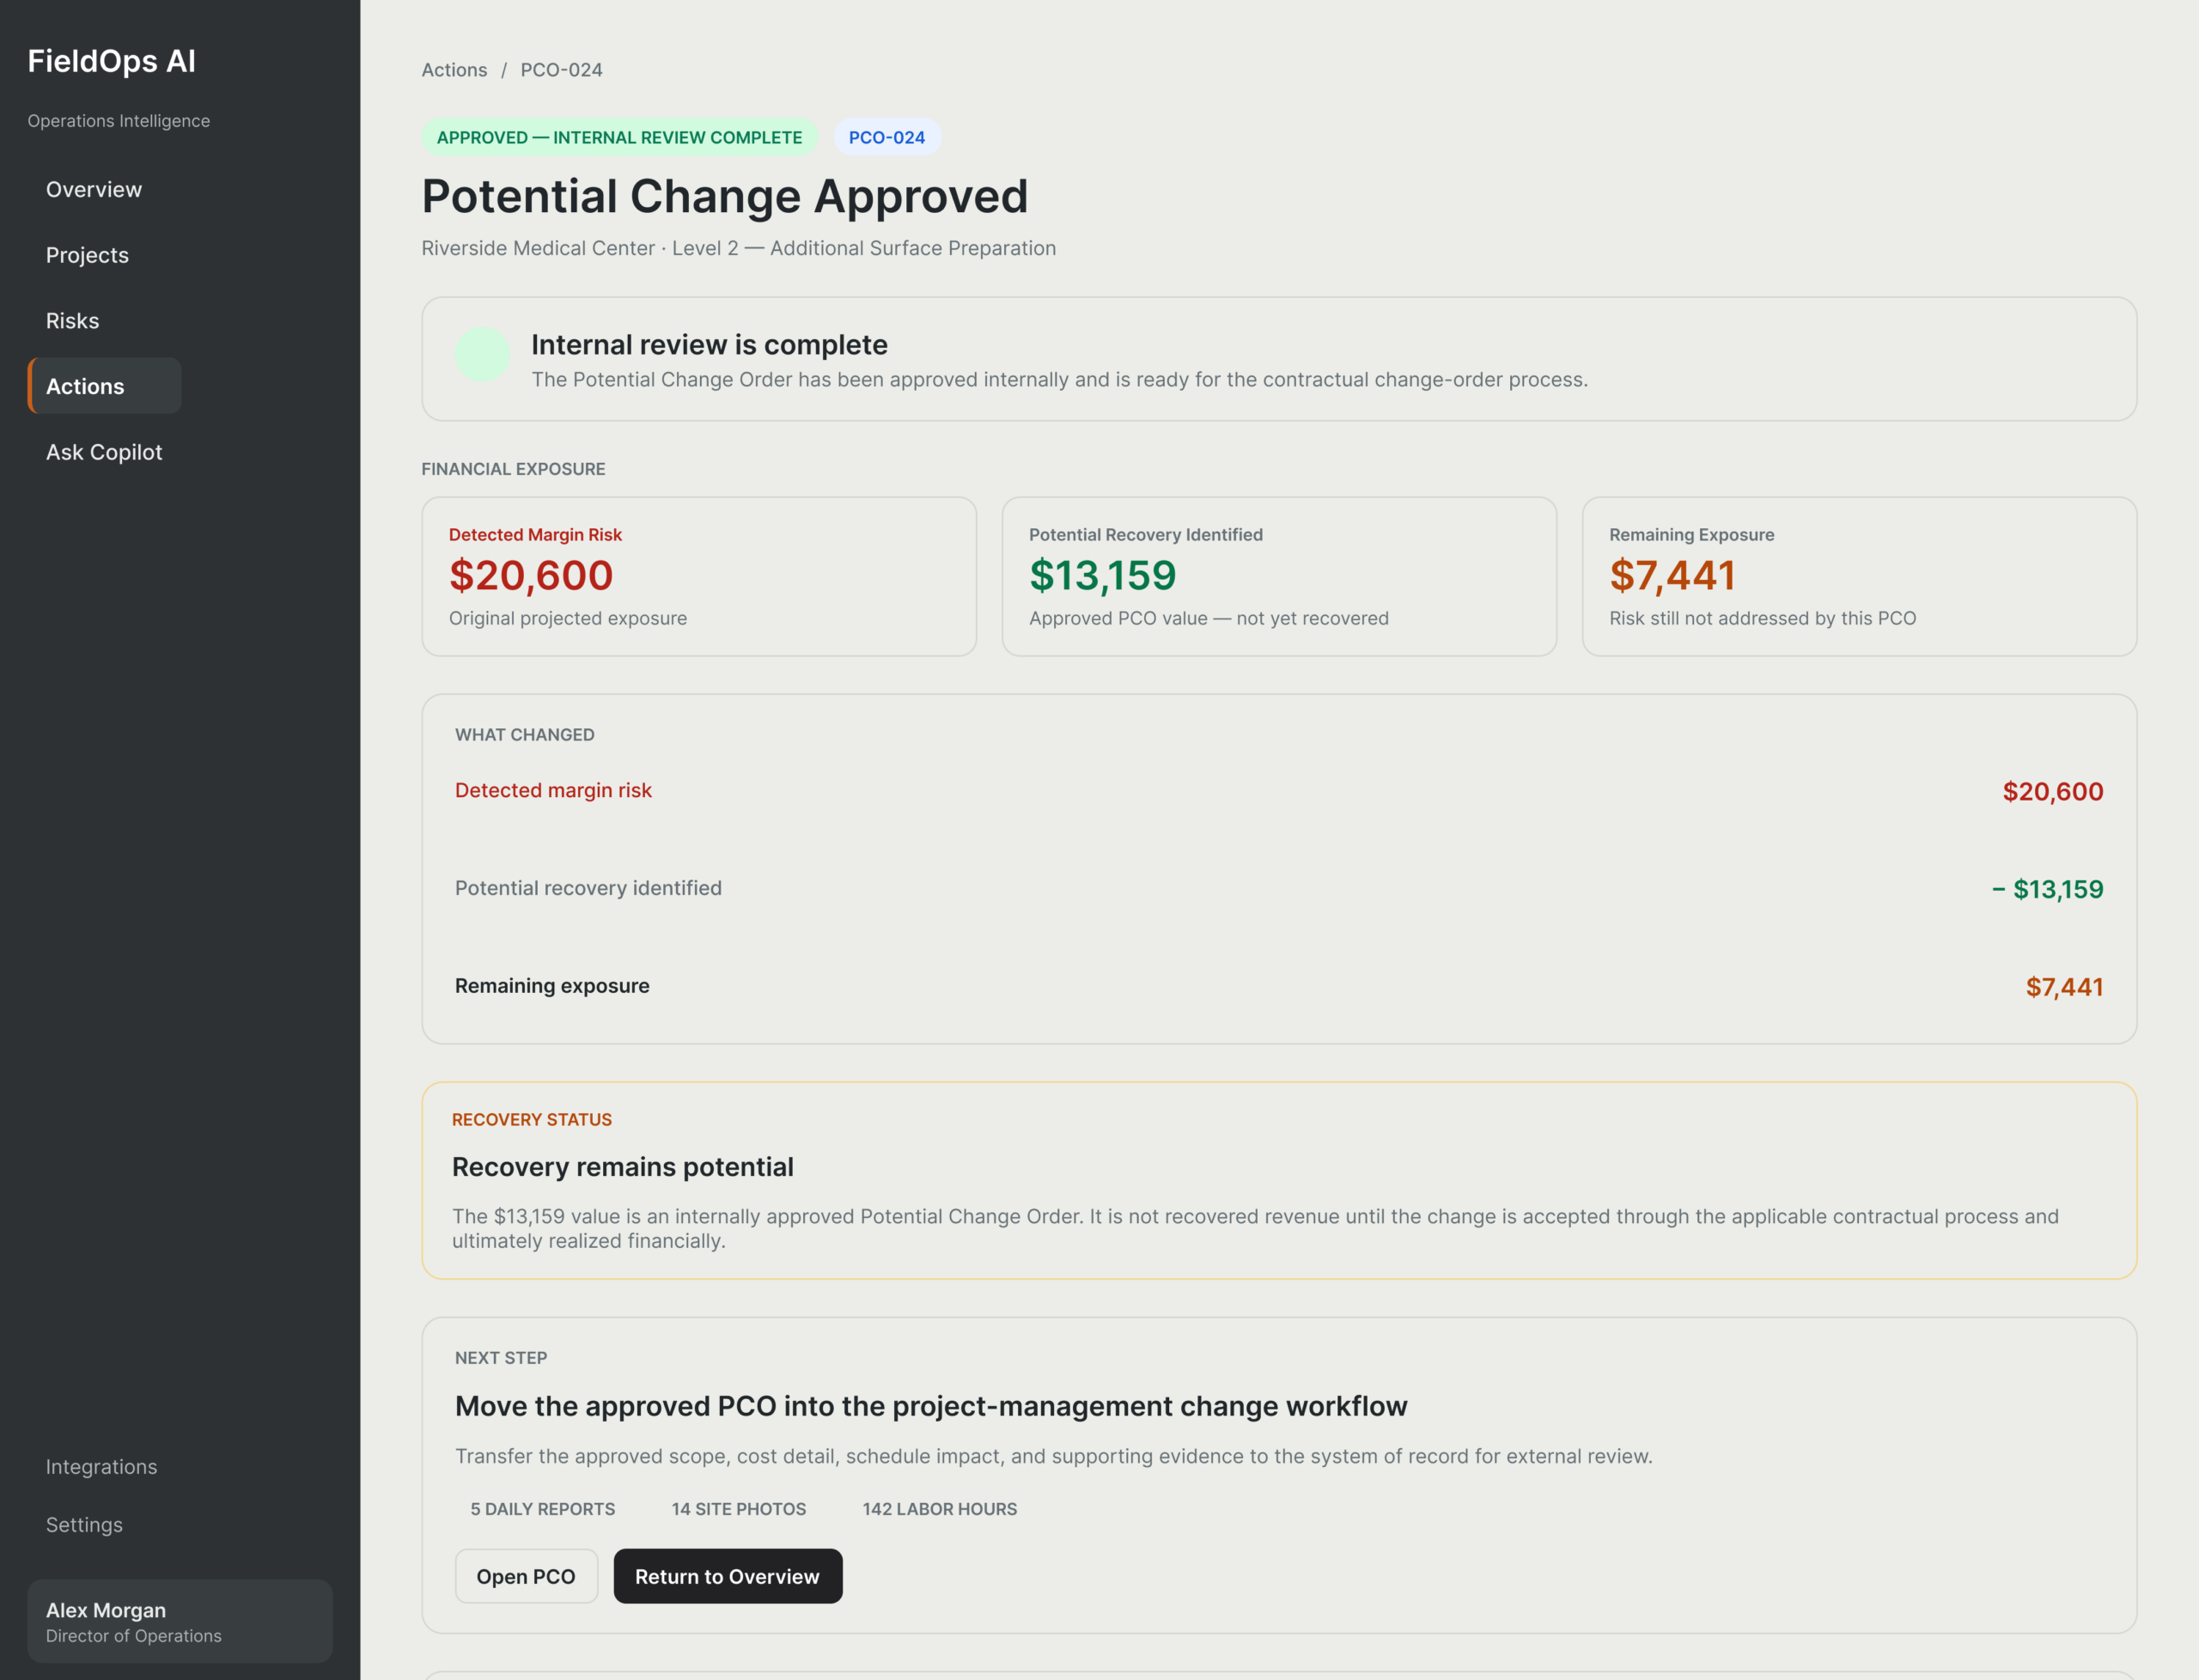
Task: Click the Approved internal review status badge
Action: pos(619,137)
